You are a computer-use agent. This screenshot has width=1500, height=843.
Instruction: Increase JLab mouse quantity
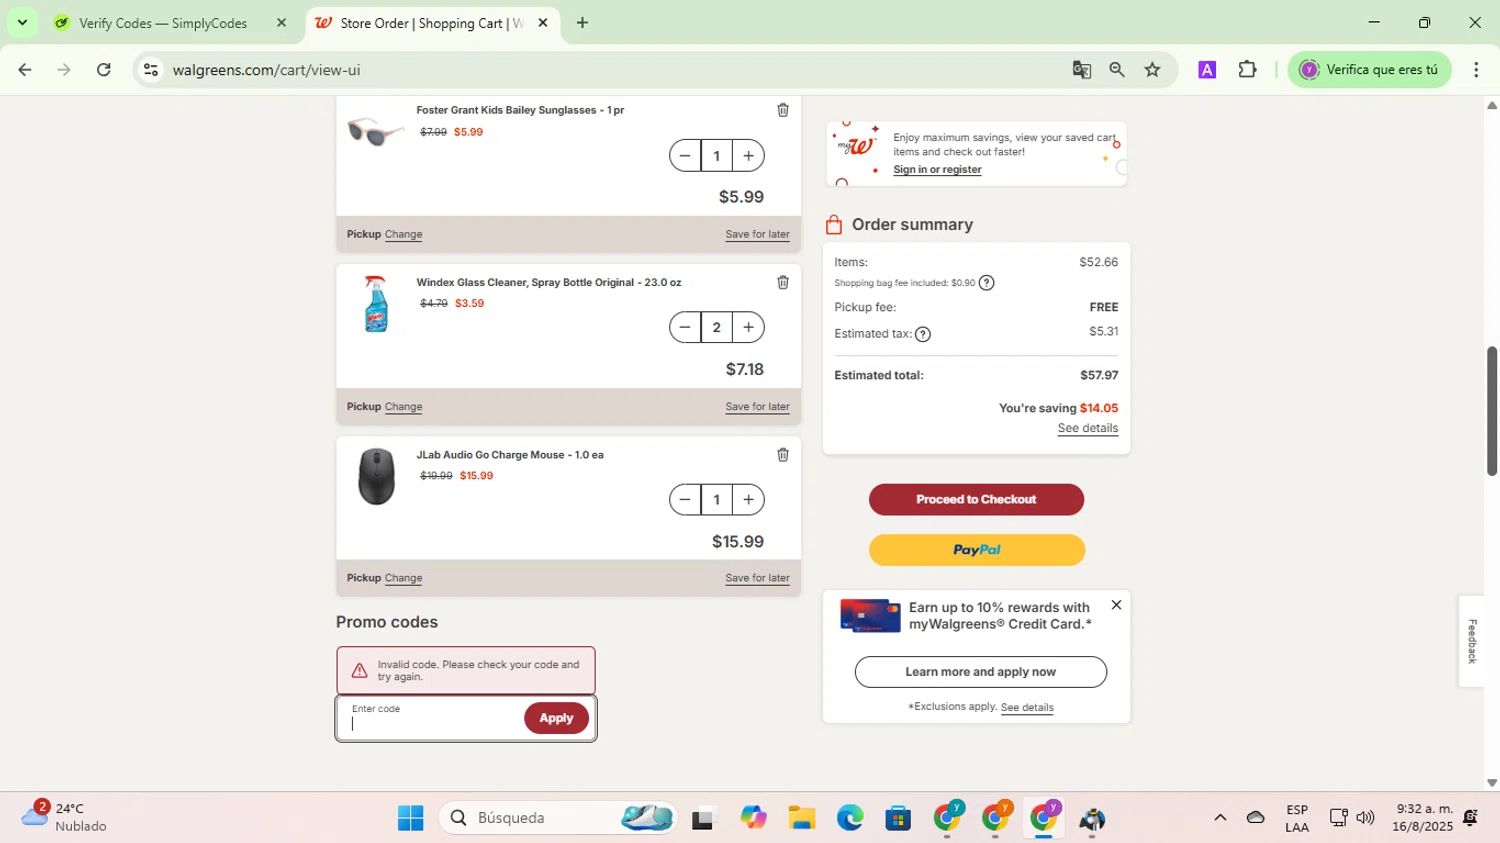748,499
